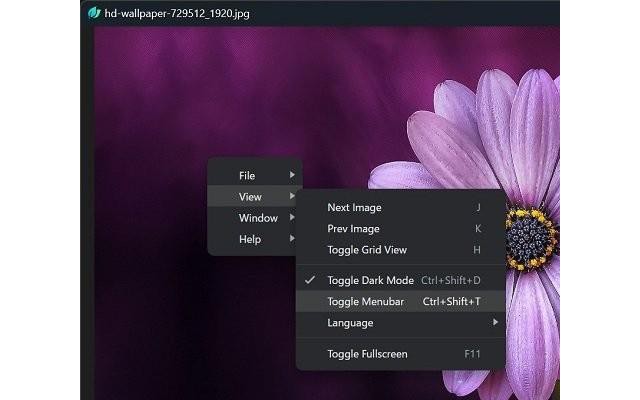640x400 pixels.
Task: Open the File menu entry
Action: click(x=255, y=176)
